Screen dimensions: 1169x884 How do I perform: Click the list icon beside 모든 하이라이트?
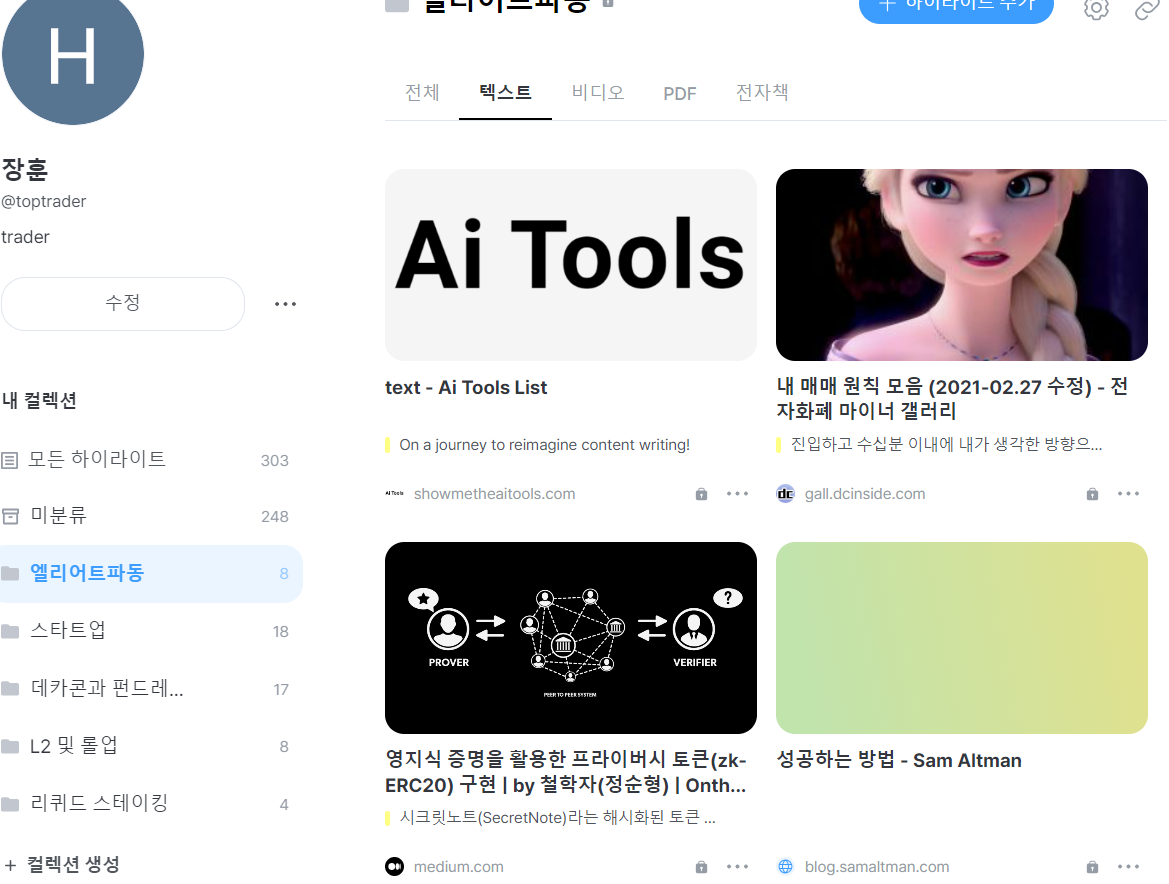(x=10, y=460)
